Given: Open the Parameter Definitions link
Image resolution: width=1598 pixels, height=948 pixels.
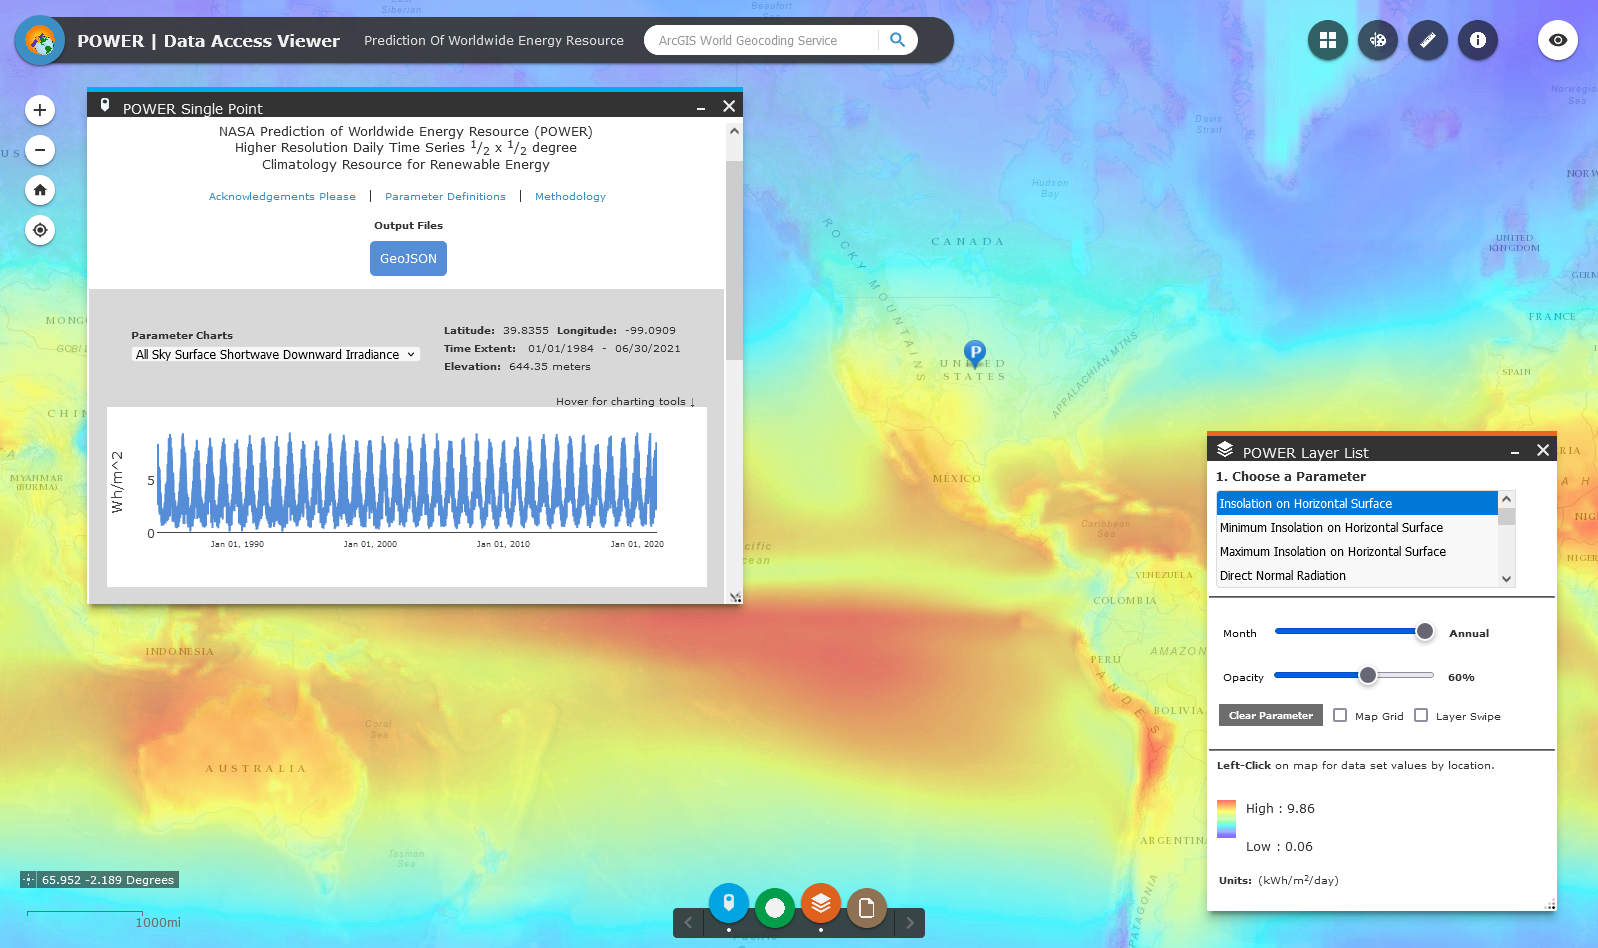Looking at the screenshot, I should pos(445,197).
